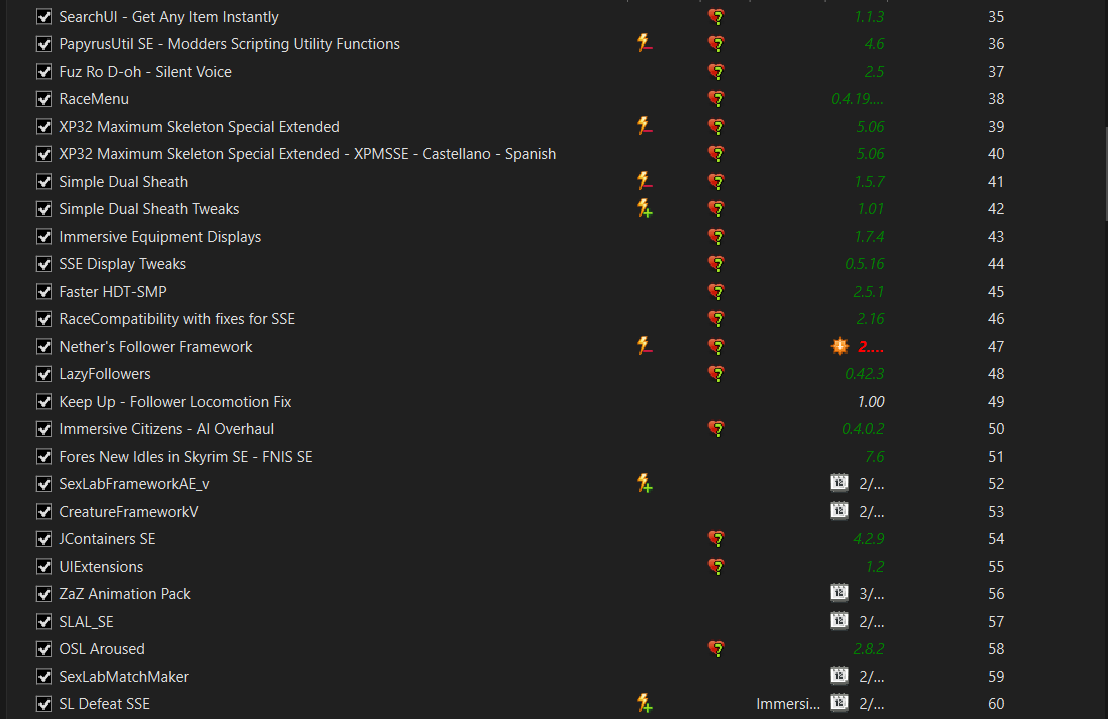The image size is (1108, 719).
Task: Disable the SearchUI mod checkbox
Action: click(44, 16)
